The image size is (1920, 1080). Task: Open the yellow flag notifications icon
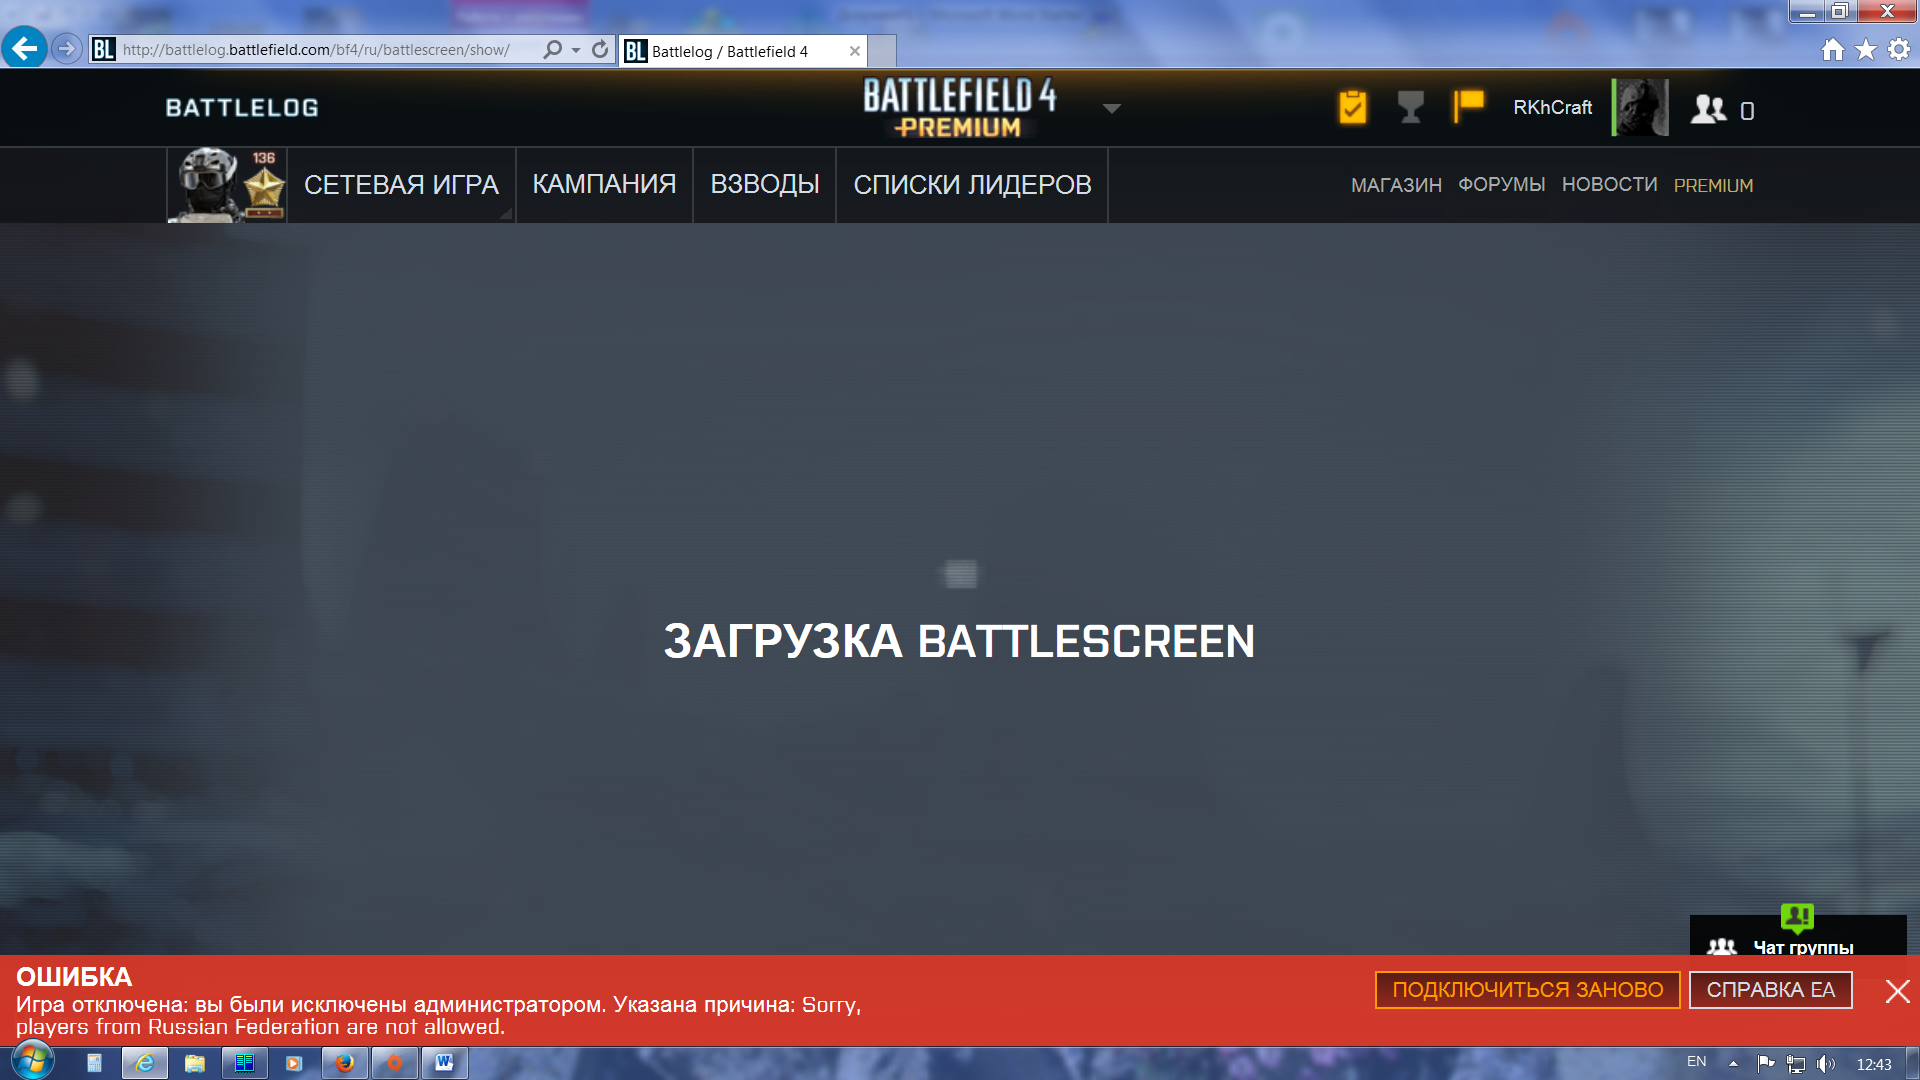tap(1468, 106)
